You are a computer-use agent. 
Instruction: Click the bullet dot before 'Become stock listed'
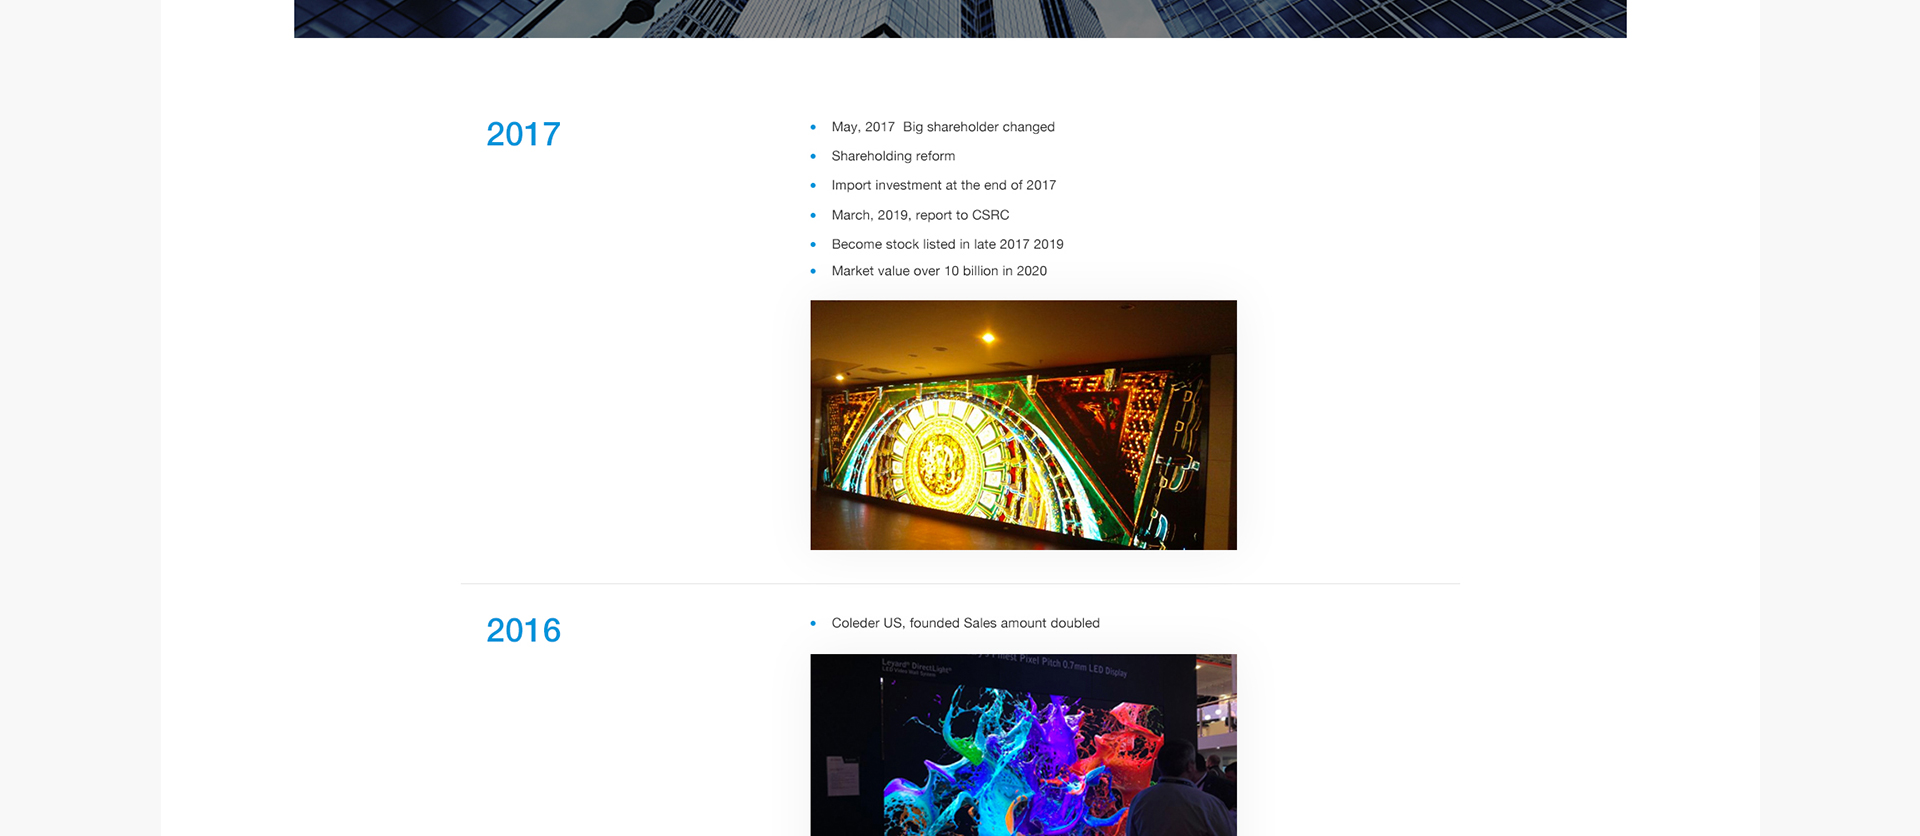pos(813,244)
